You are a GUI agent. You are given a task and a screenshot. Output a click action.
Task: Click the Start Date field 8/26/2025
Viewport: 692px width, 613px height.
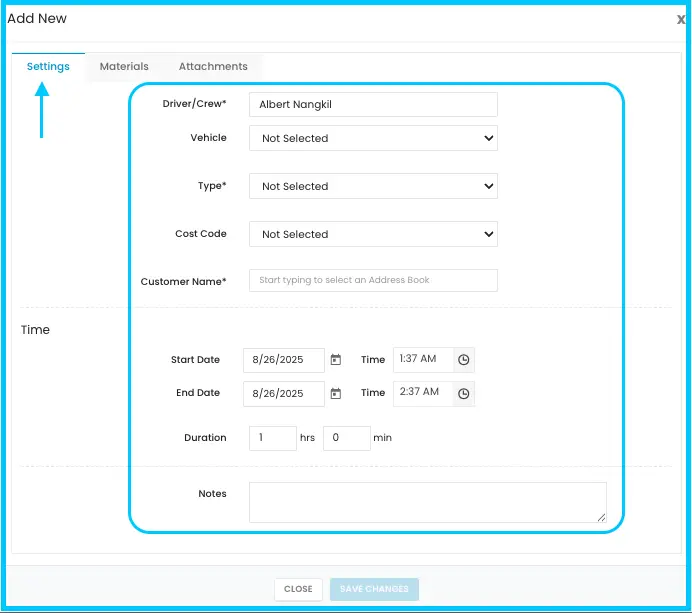[x=284, y=360]
